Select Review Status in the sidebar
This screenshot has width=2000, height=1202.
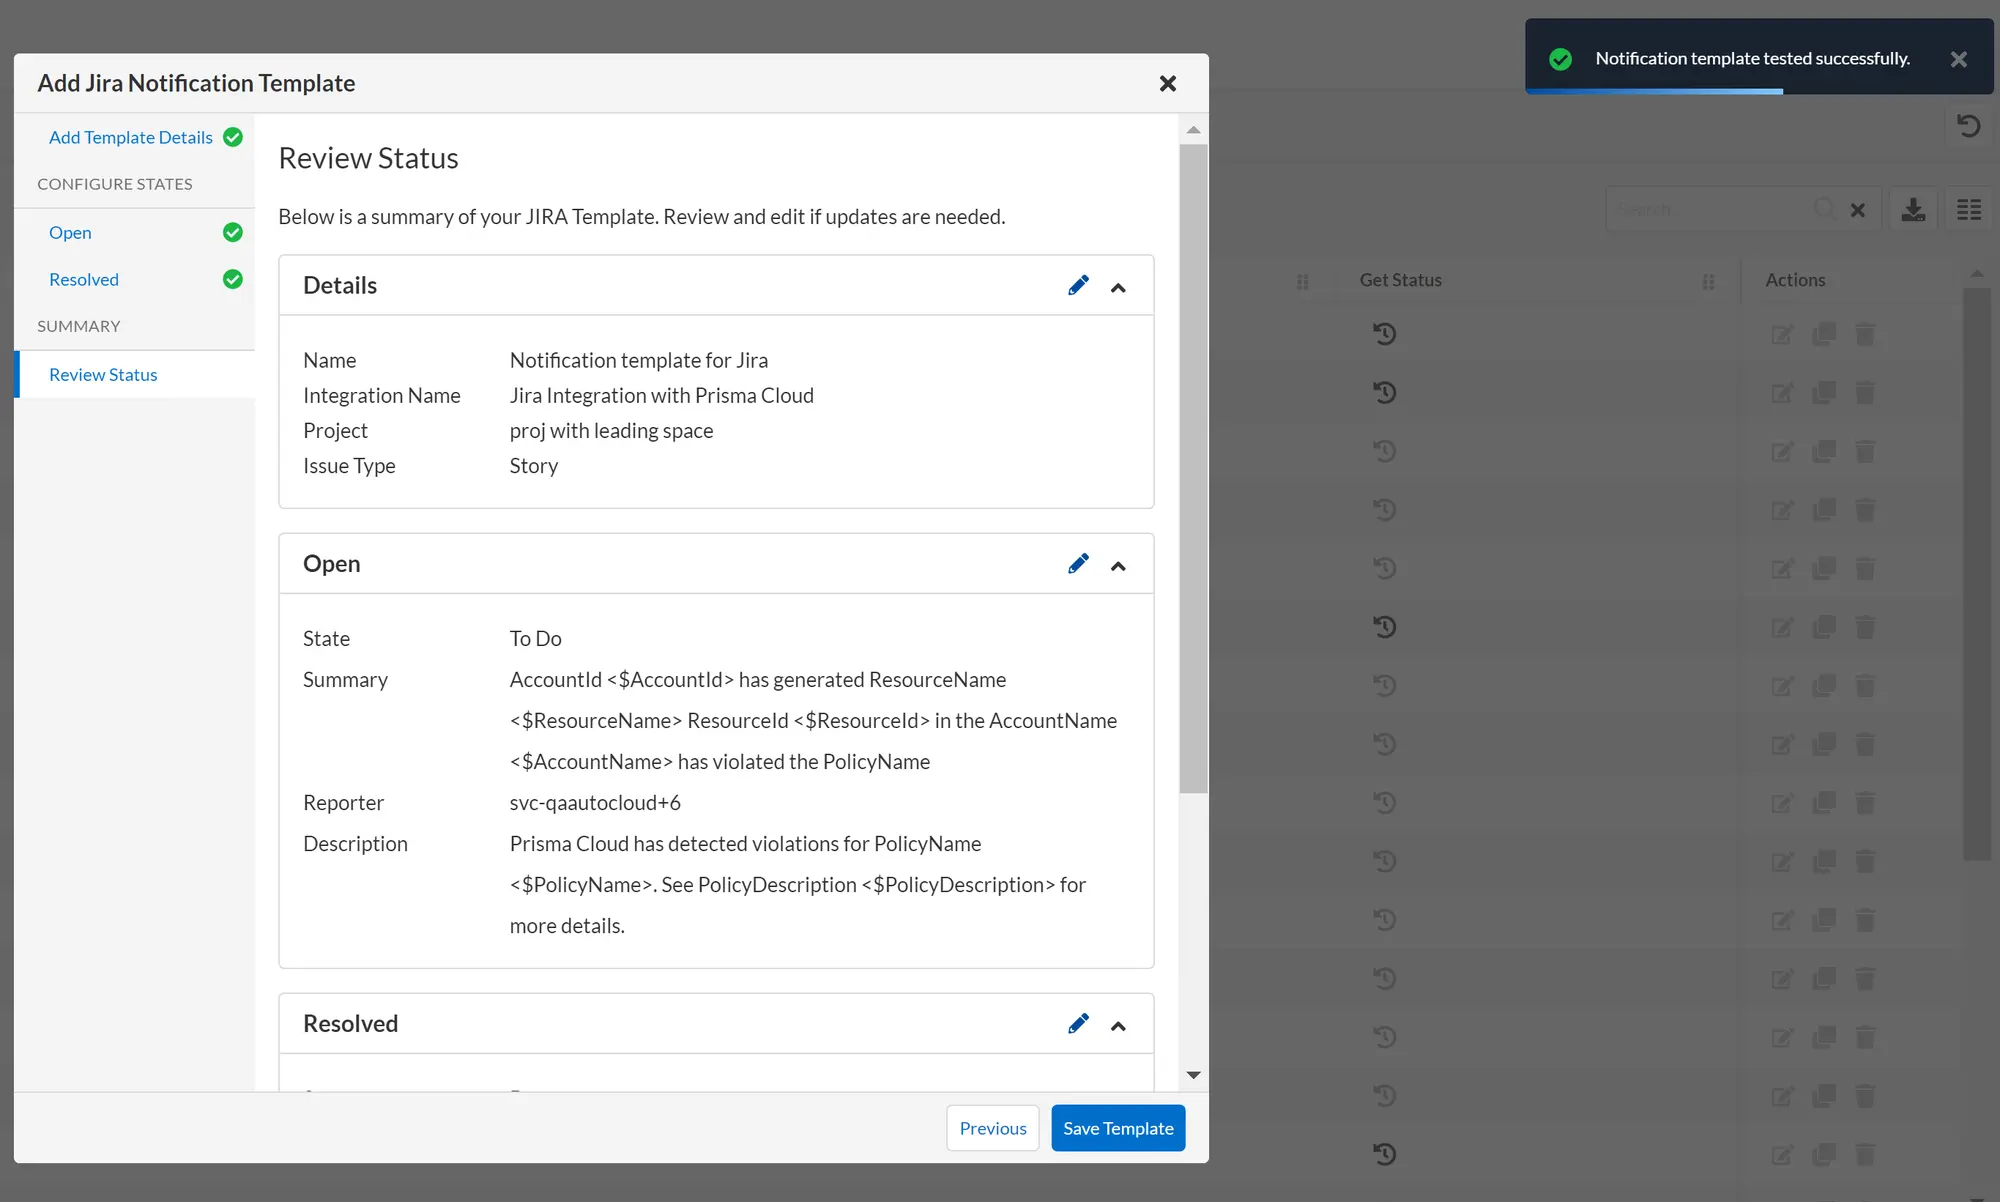coord(103,375)
